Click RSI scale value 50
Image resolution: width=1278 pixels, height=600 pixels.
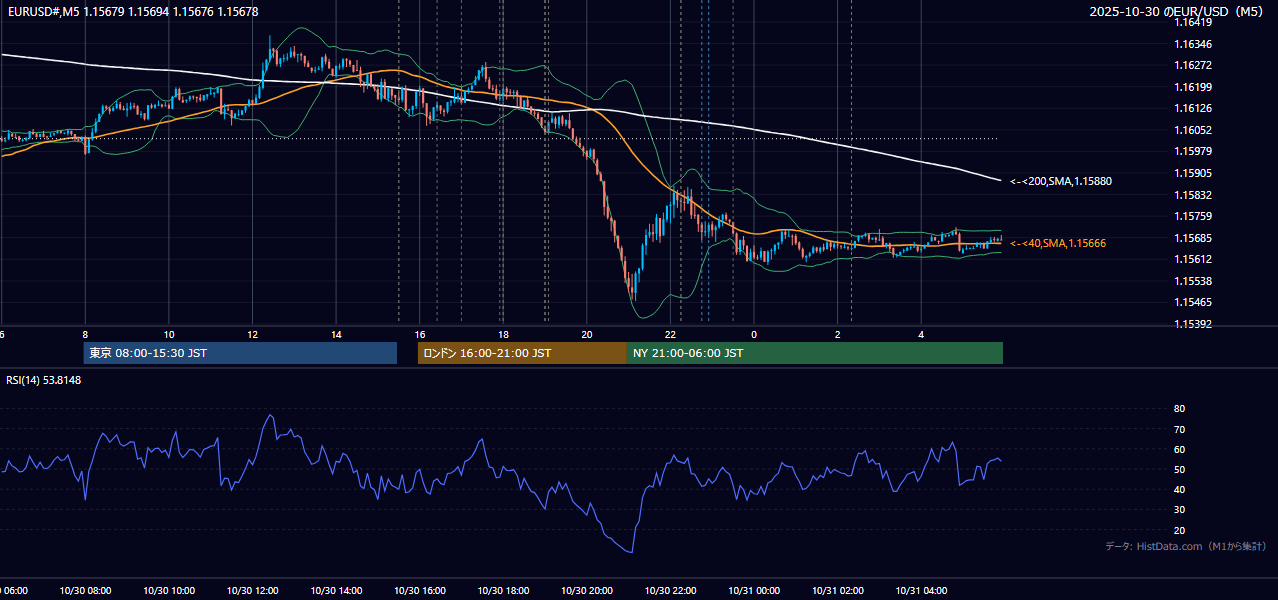1179,469
